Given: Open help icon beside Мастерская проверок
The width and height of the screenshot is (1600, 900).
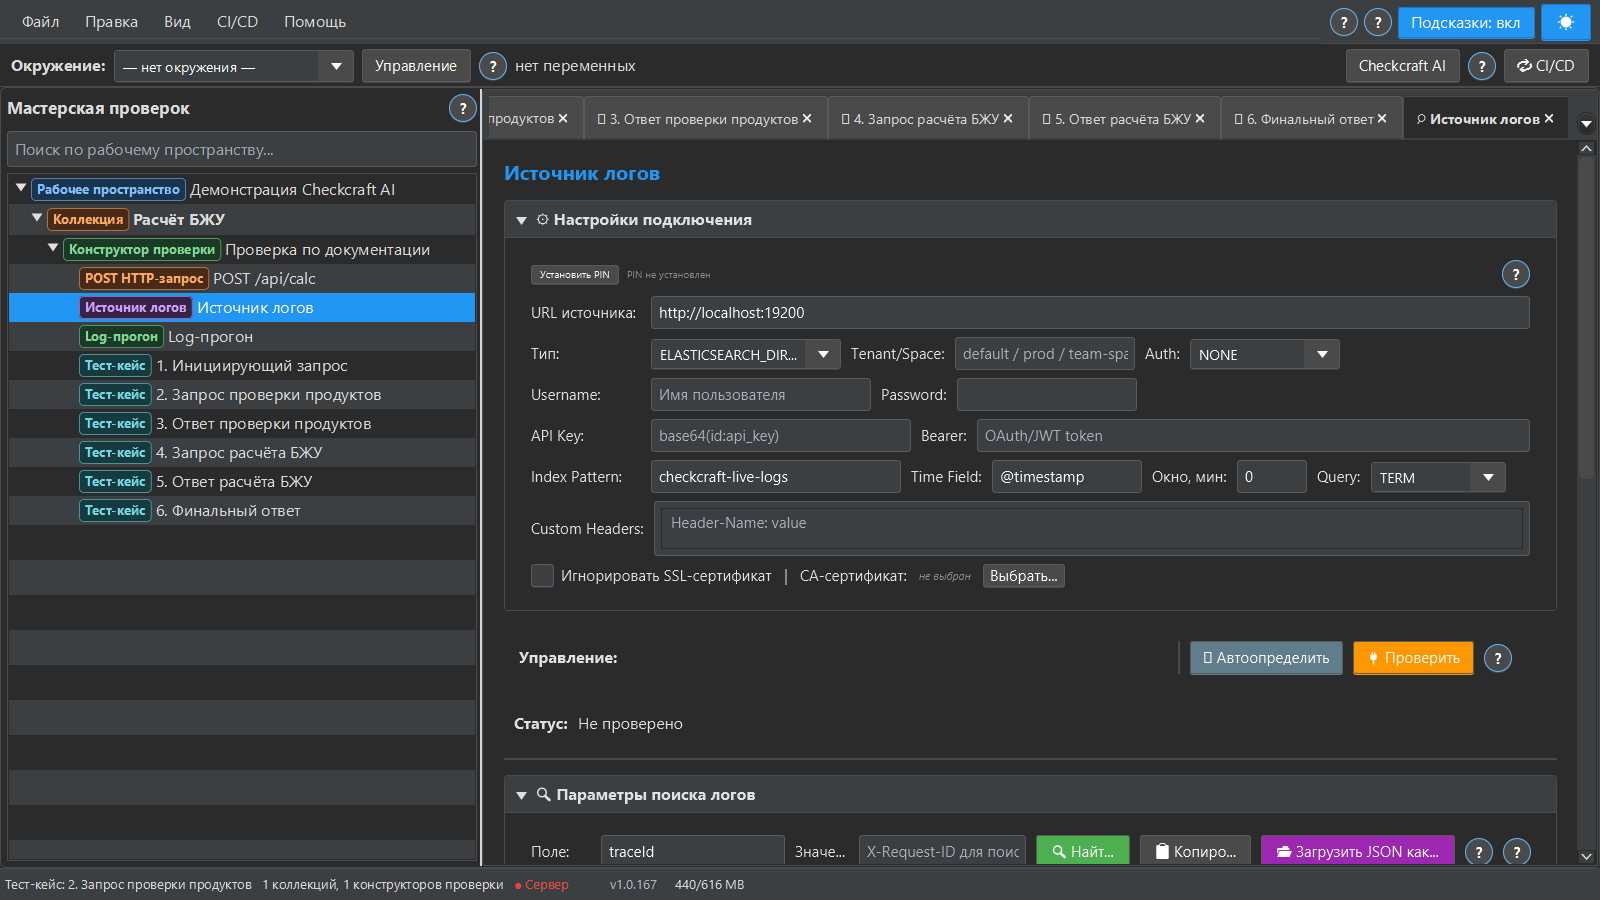Looking at the screenshot, I should (462, 108).
